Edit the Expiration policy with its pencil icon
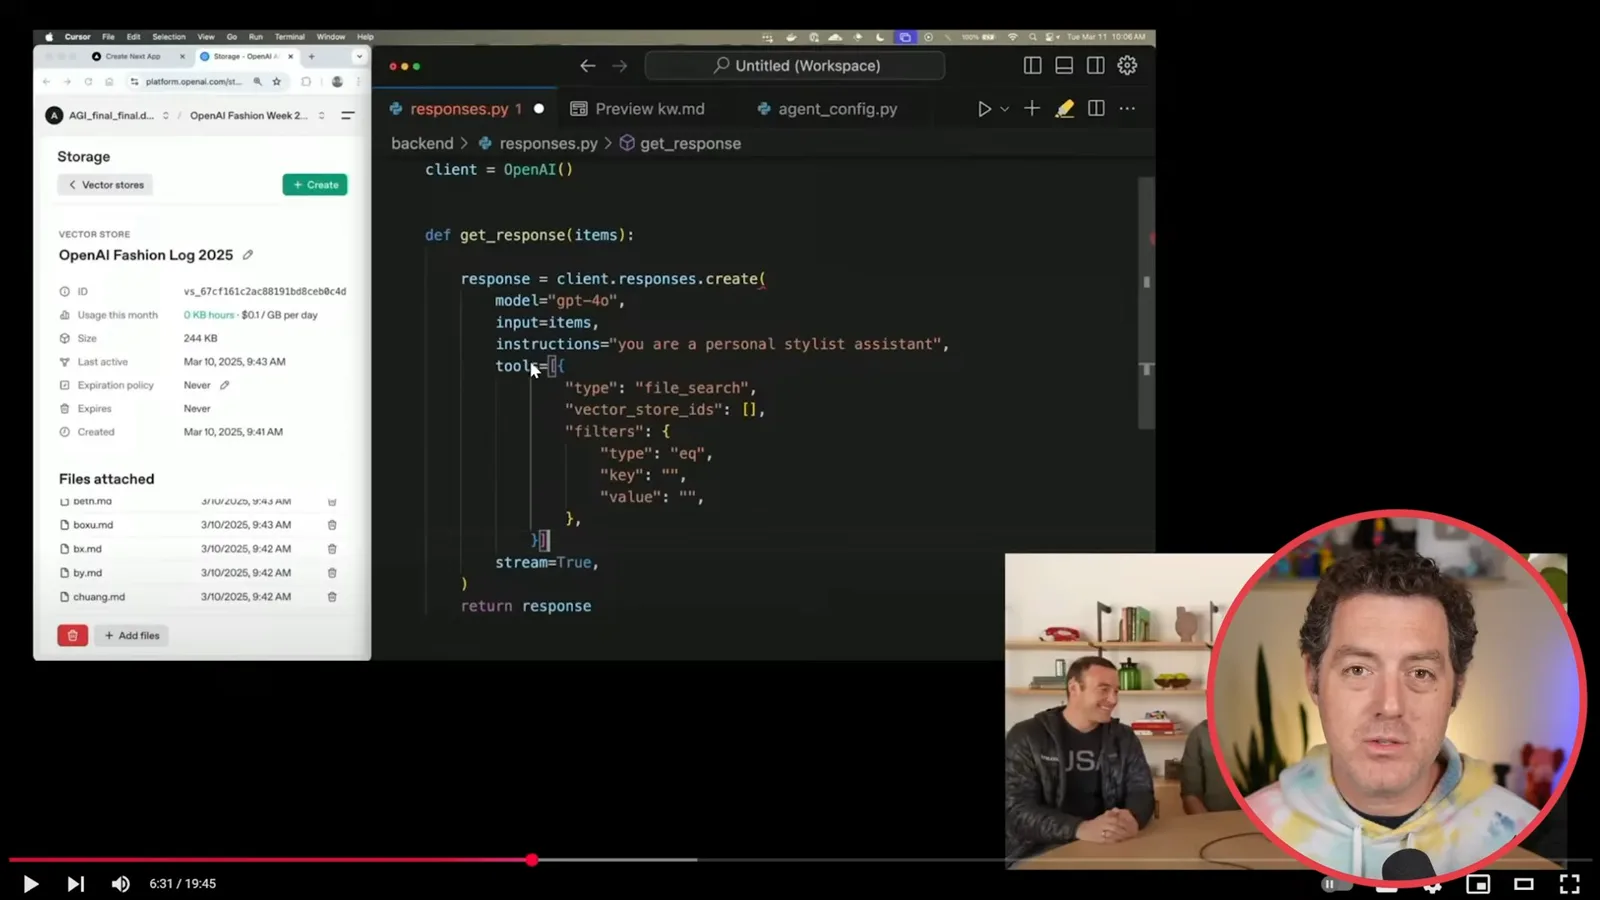 pyautogui.click(x=224, y=385)
